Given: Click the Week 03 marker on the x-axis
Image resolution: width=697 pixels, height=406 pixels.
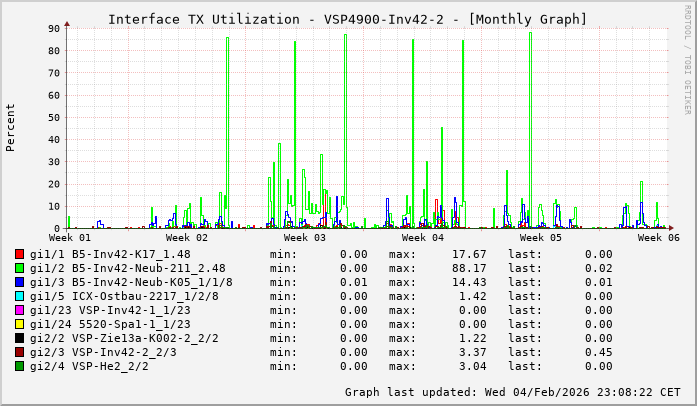Looking at the screenshot, I should coord(305,238).
